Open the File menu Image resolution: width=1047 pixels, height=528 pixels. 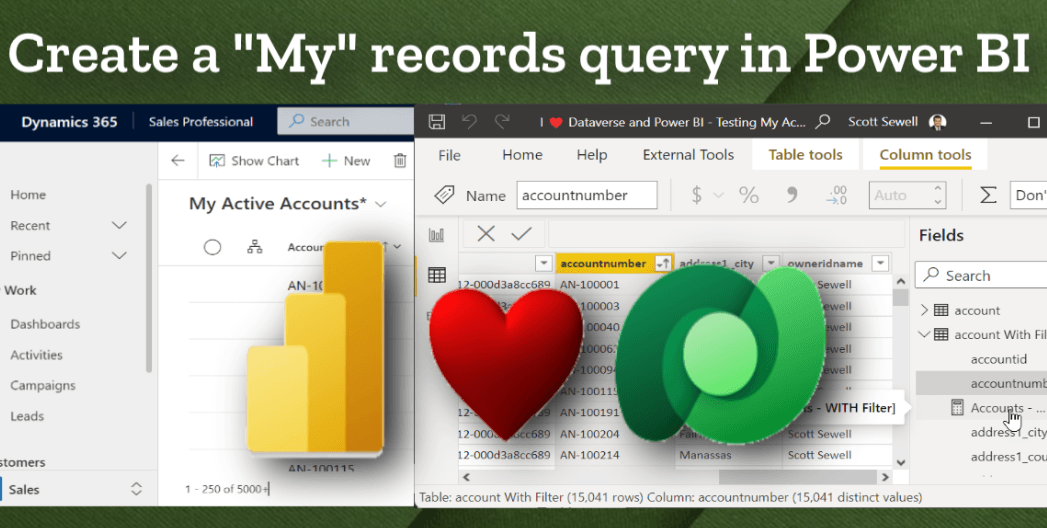tap(449, 155)
